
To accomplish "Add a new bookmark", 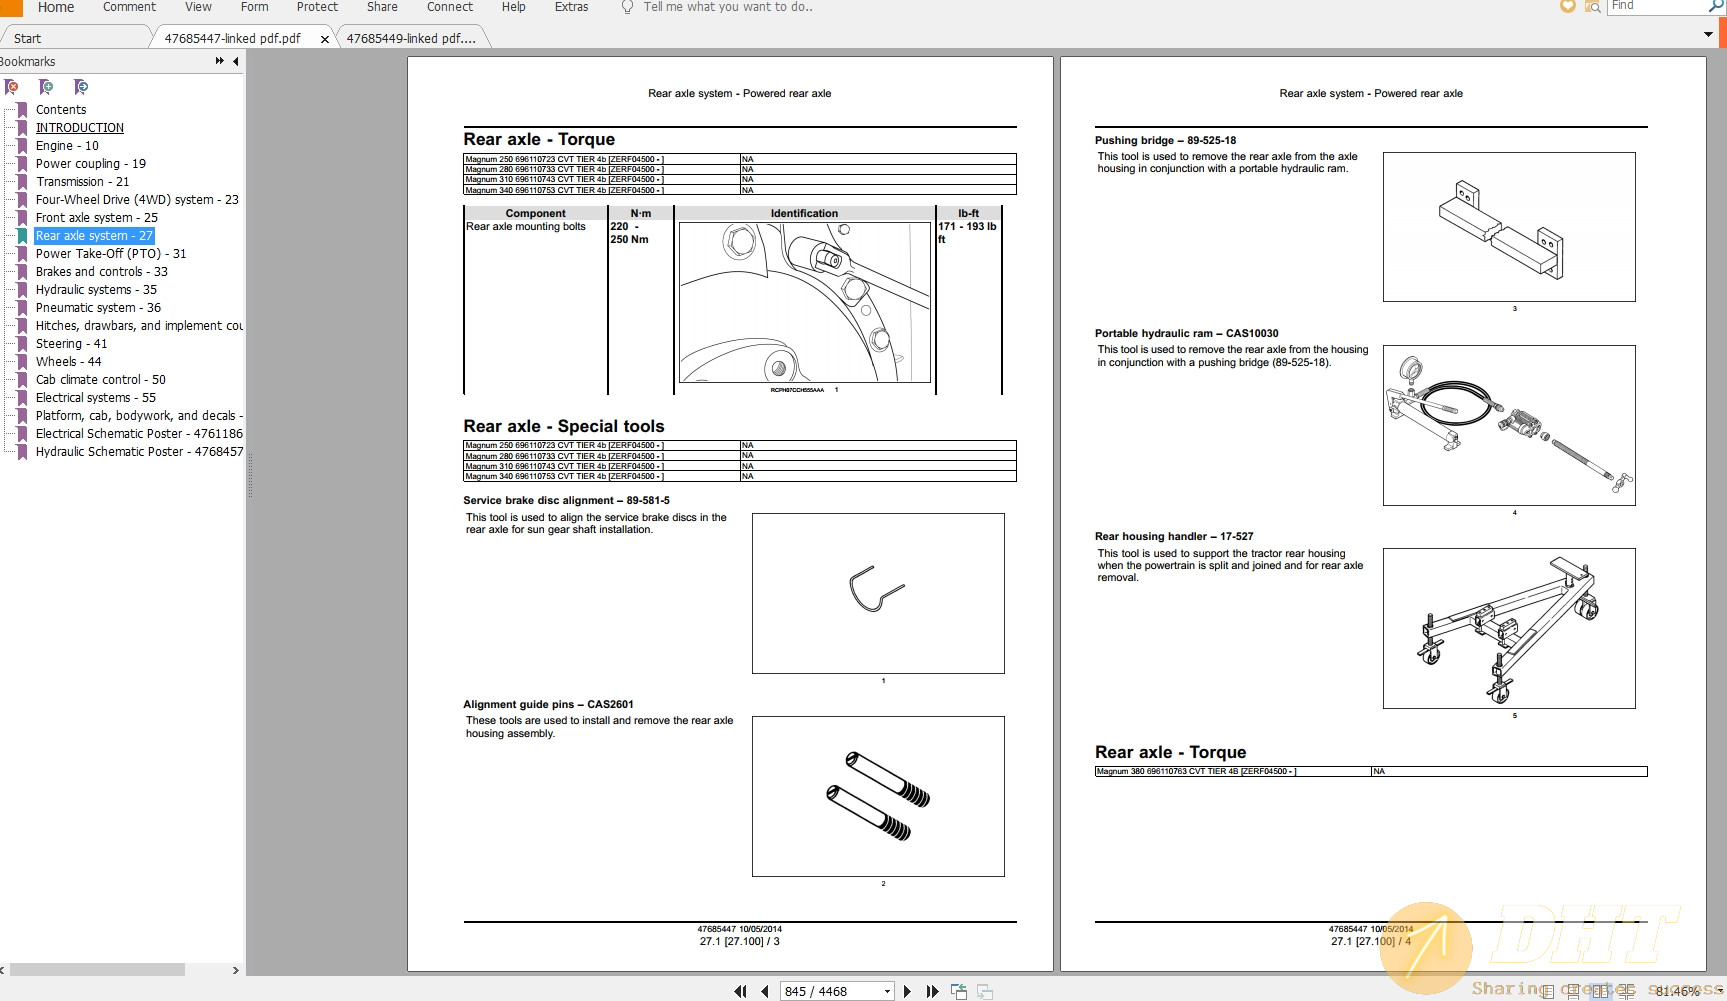I will [x=46, y=87].
